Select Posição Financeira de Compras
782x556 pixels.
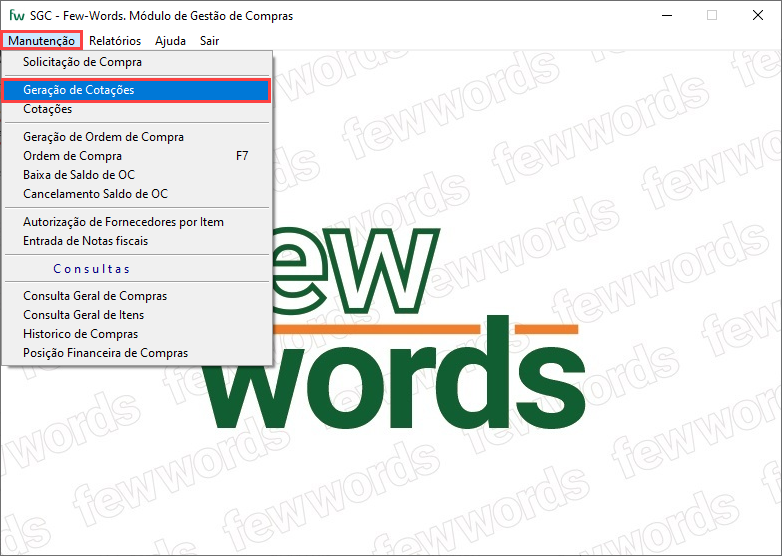coord(137,353)
